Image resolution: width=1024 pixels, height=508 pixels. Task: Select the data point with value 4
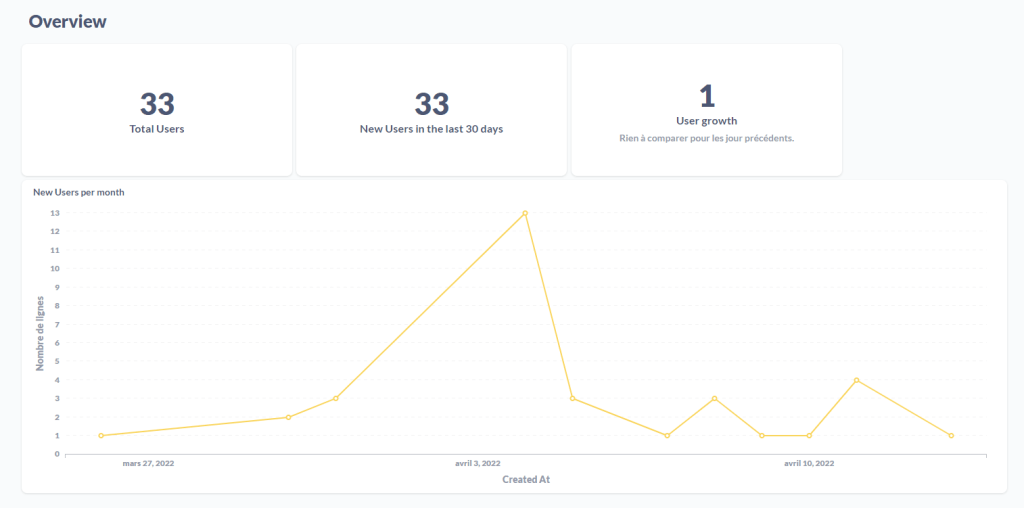(x=857, y=380)
